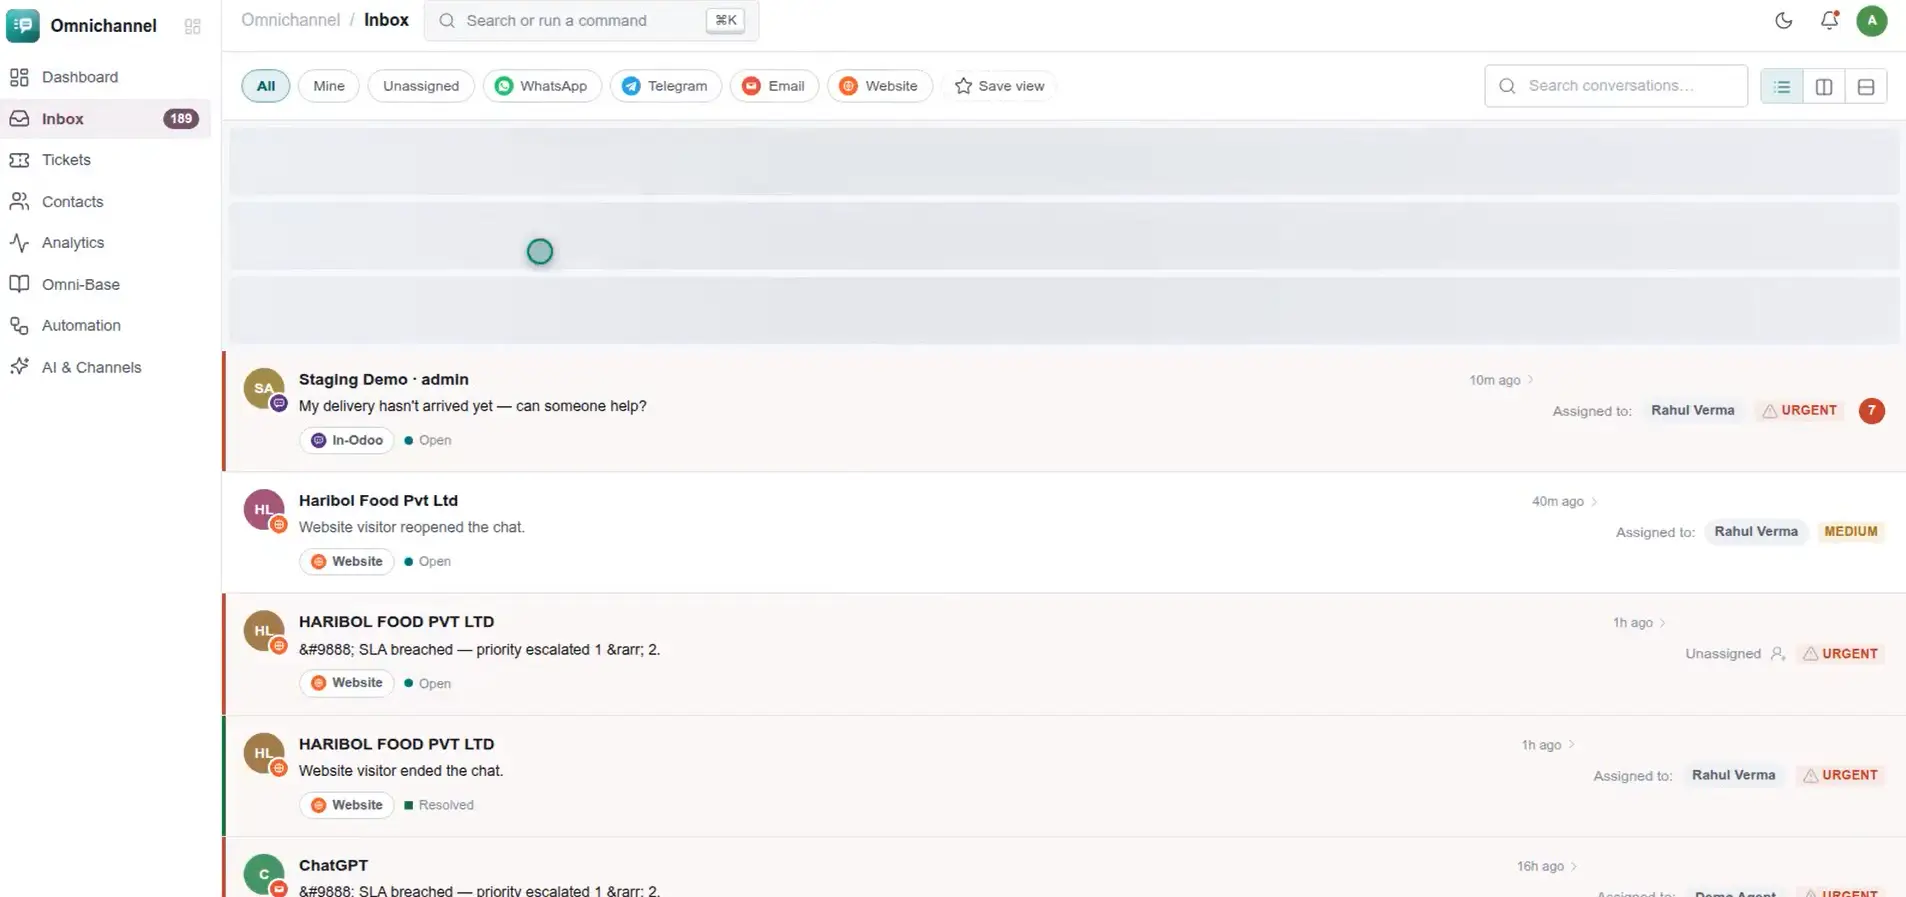The width and height of the screenshot is (1906, 897).
Task: Click Website tag on resolved chat row
Action: [347, 805]
